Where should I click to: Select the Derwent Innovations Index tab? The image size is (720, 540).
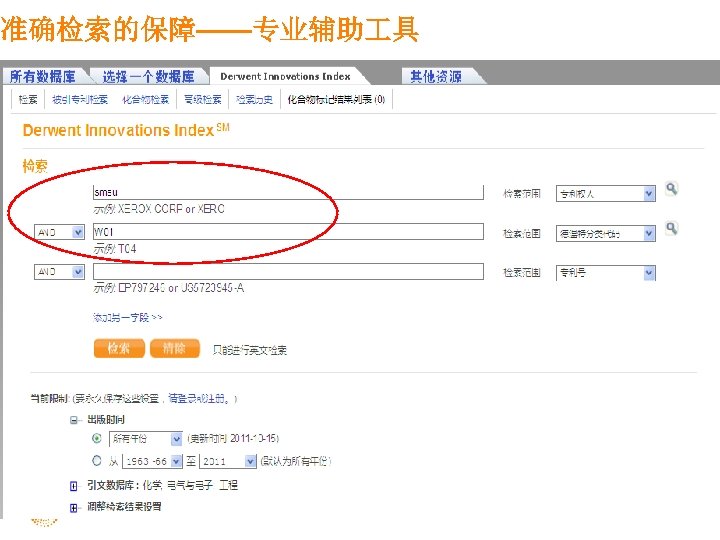(x=286, y=77)
